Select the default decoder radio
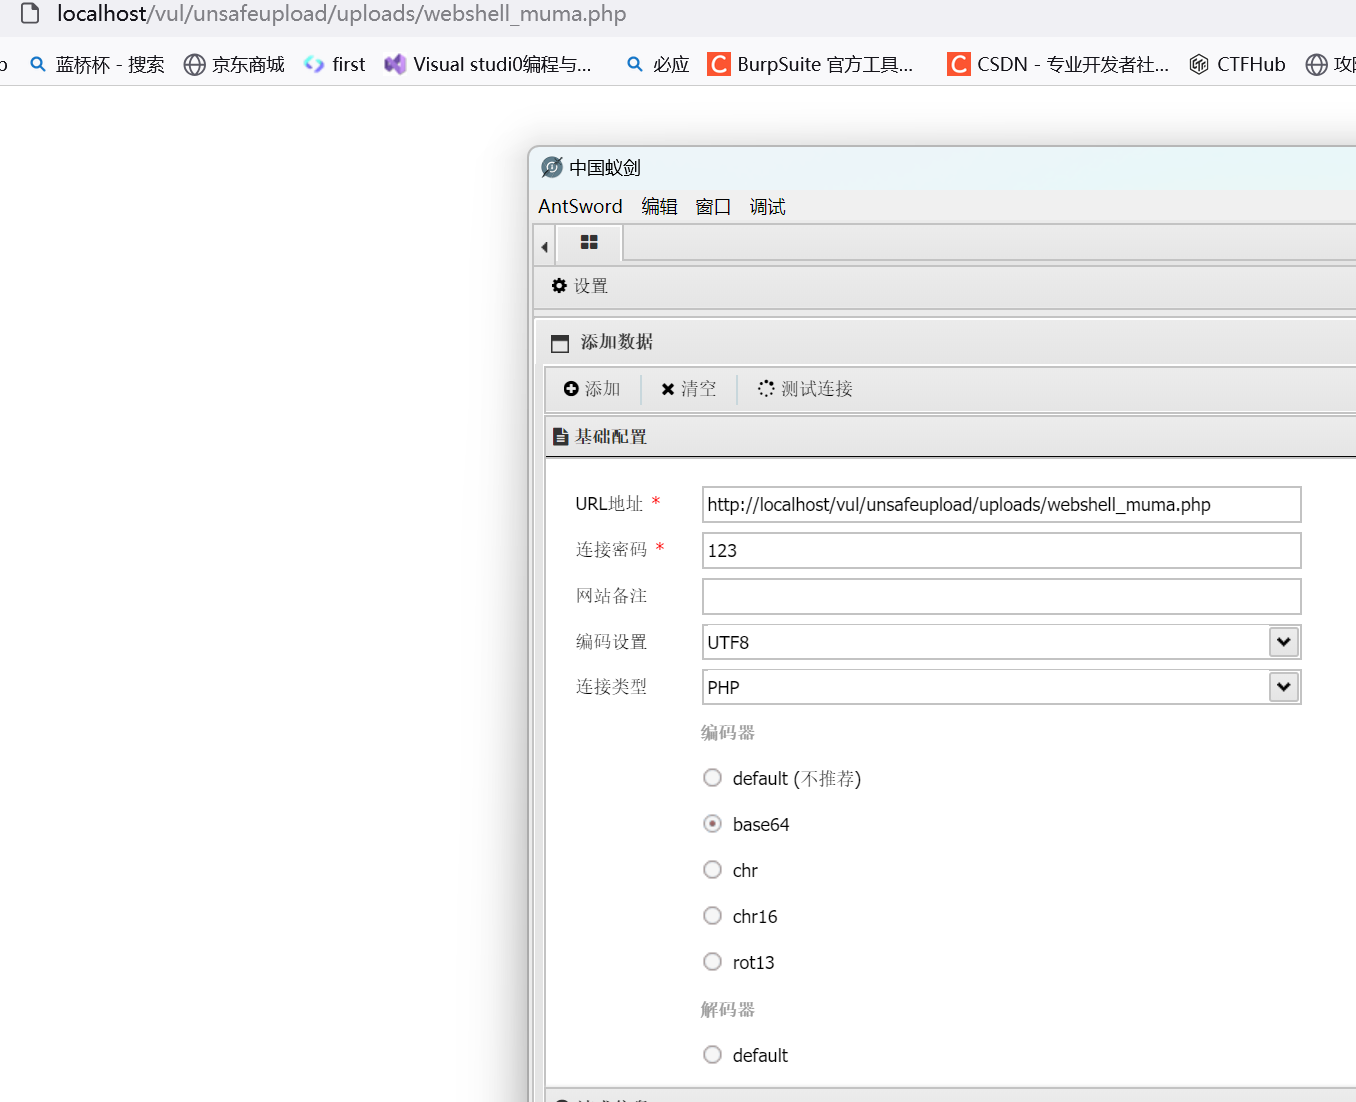The image size is (1356, 1102). pos(712,1055)
